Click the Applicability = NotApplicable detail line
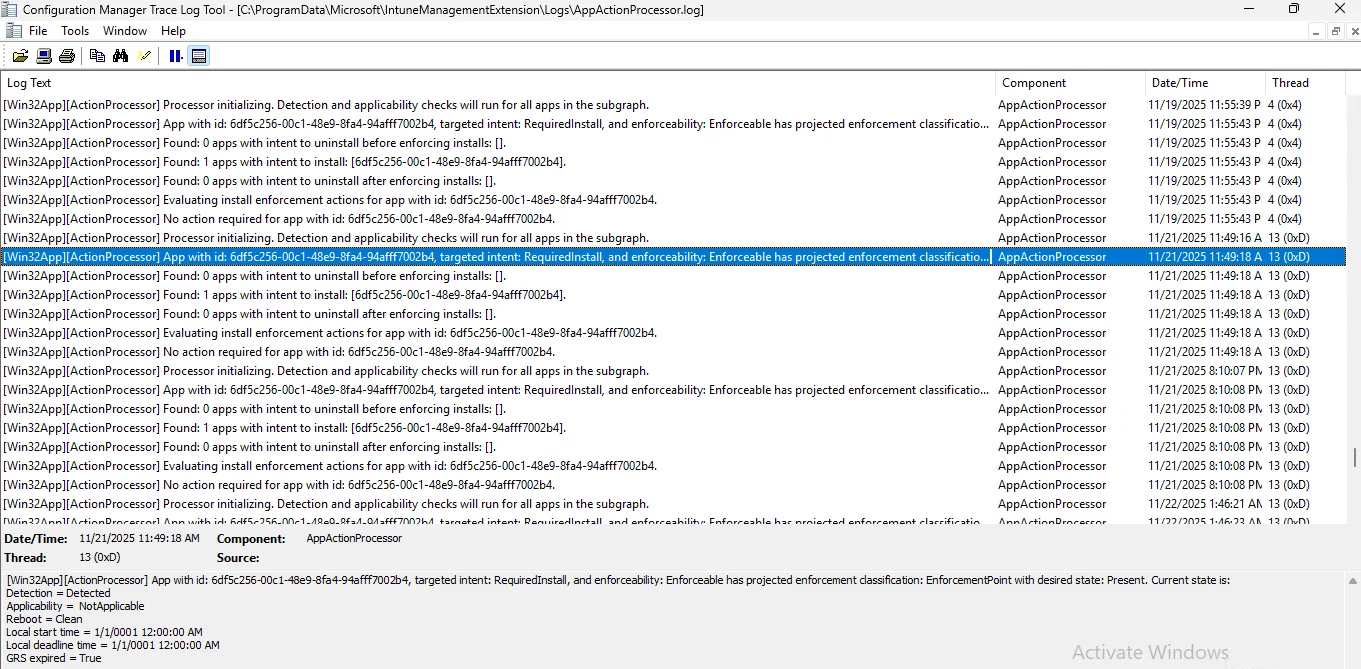The width and height of the screenshot is (1361, 669). point(75,606)
